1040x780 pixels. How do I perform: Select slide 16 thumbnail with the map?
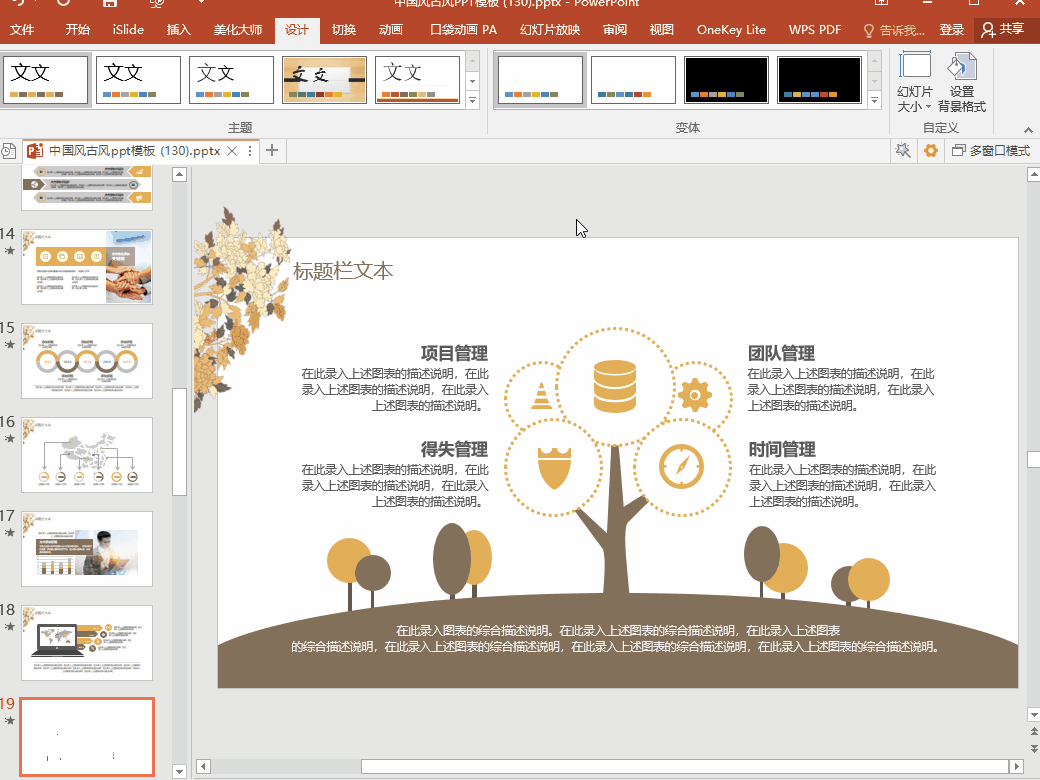point(87,455)
